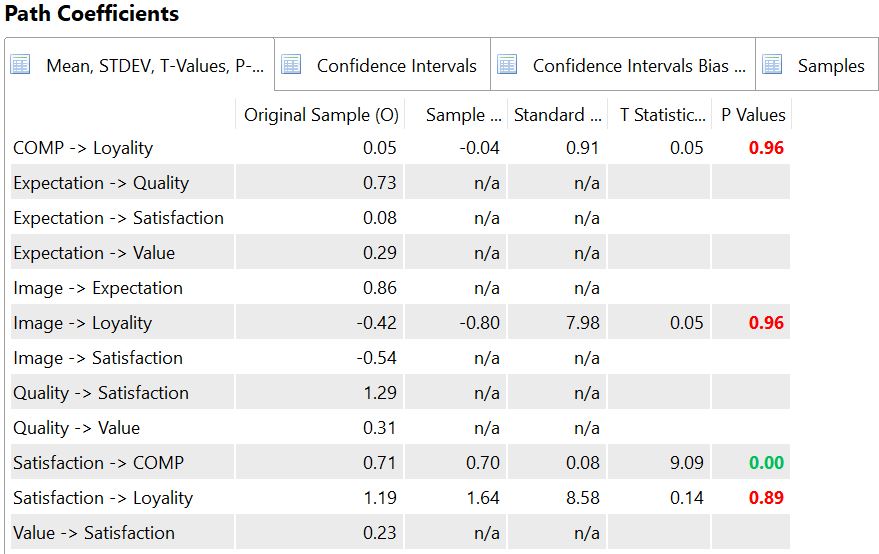Click the T Statistics column header
The image size is (879, 554).
tap(661, 115)
